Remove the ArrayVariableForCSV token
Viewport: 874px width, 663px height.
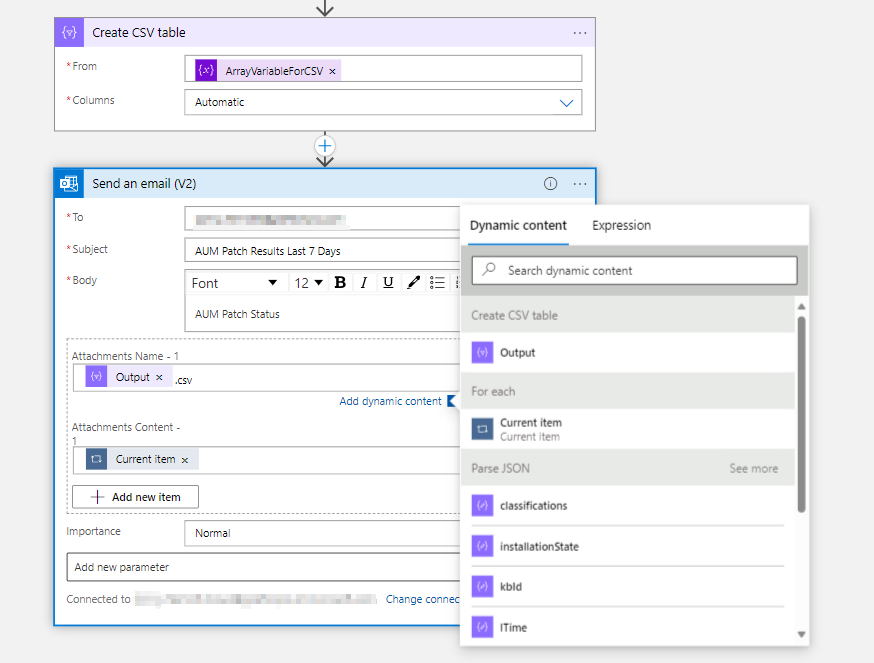point(332,71)
